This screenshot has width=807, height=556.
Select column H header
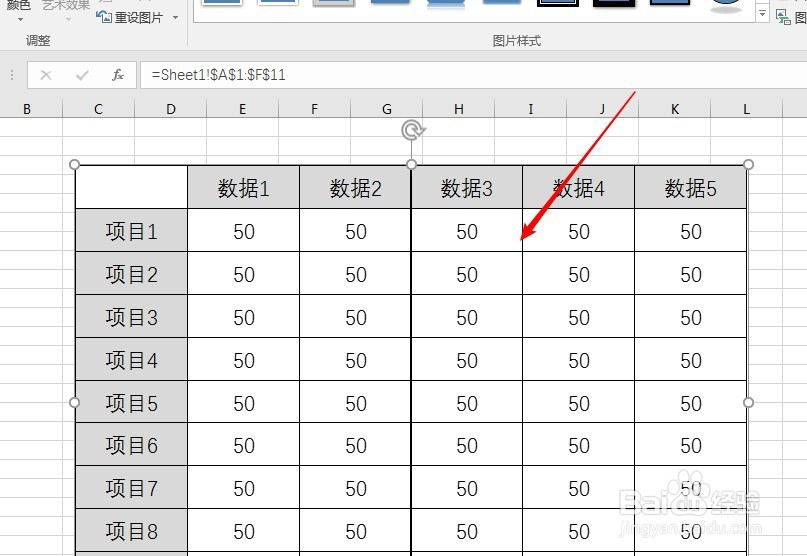coord(459,109)
